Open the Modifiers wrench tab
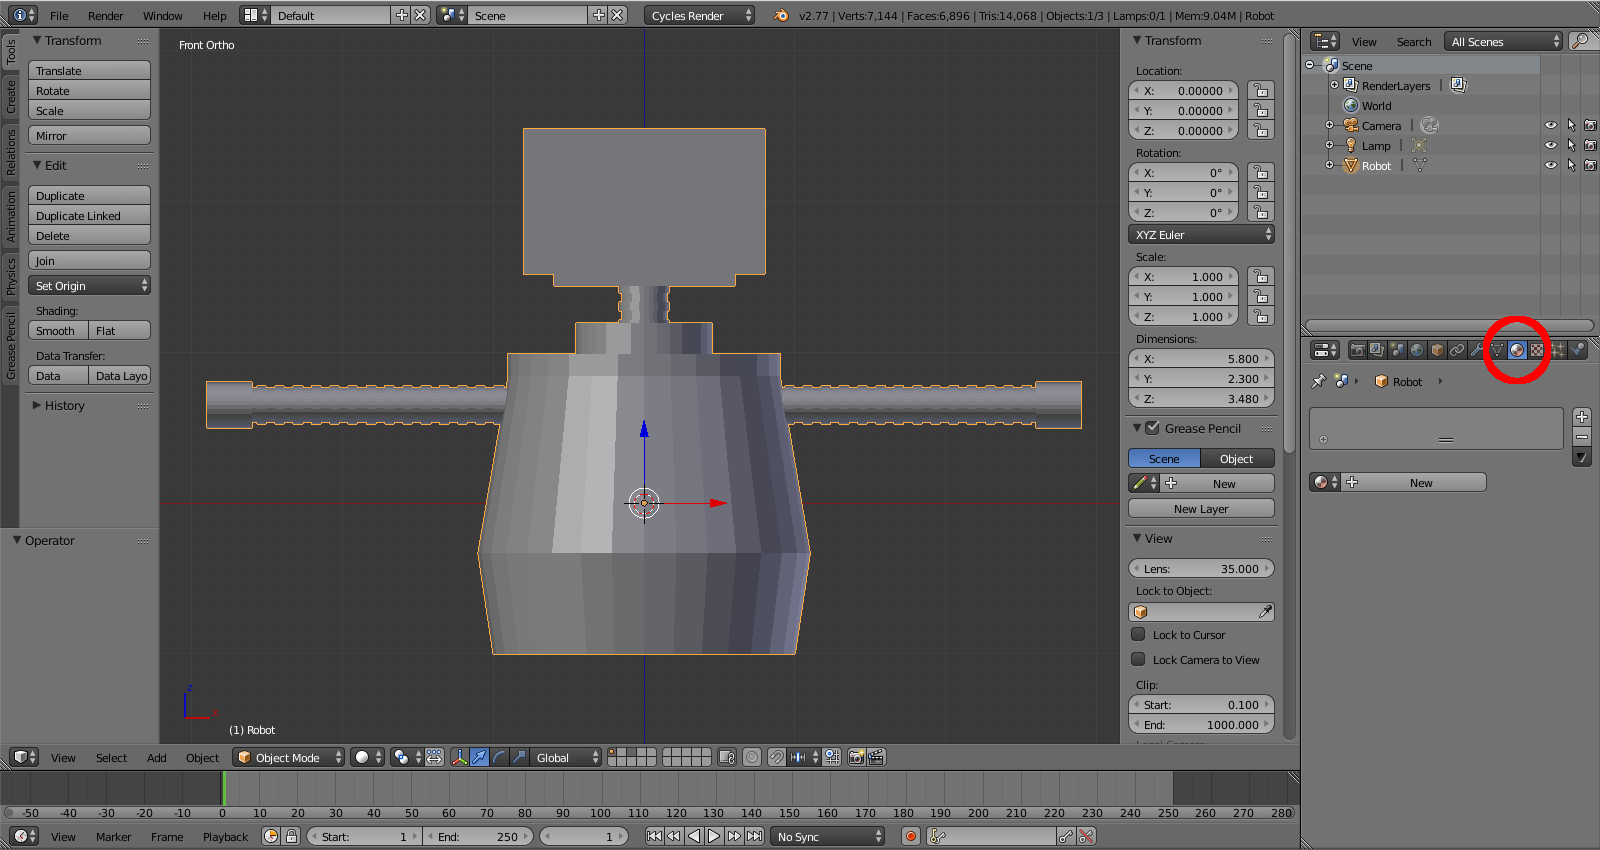The height and width of the screenshot is (850, 1600). click(1477, 350)
